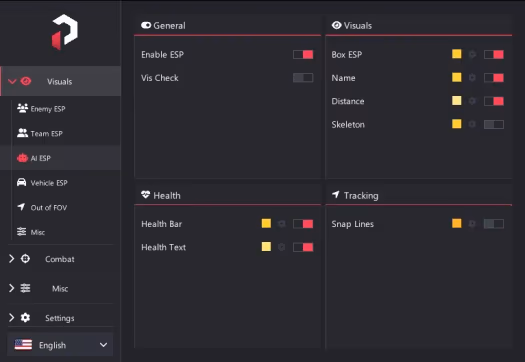Click the Enable ESP label text
This screenshot has width=525, height=362.
point(162,55)
